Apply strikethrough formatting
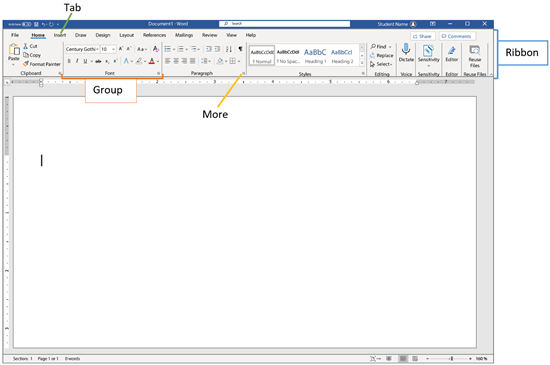Screen dimensions: 550x365 pyautogui.click(x=98, y=61)
